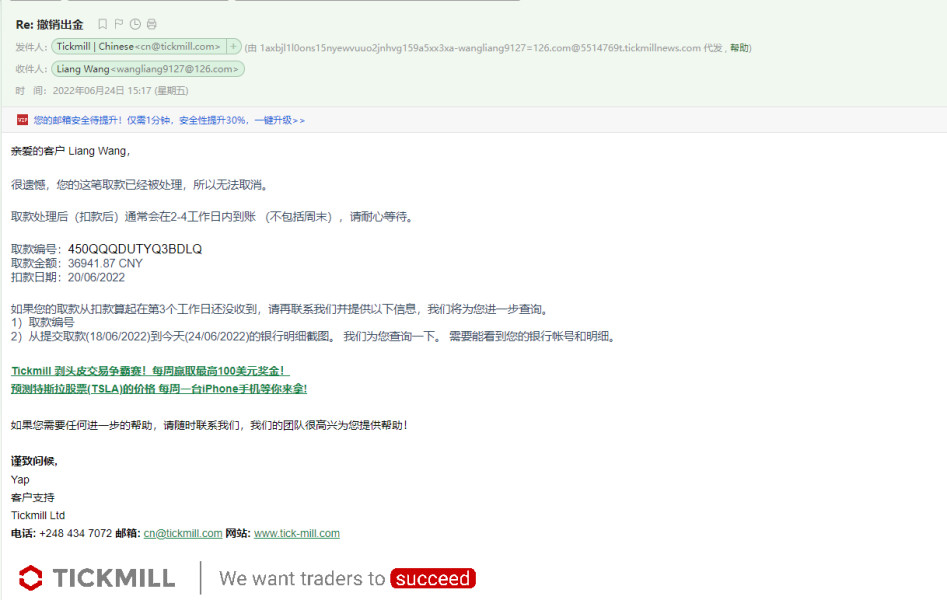Click the greeting line 亲爱的客户 Liang Wang
The height and width of the screenshot is (600, 947).
(x=70, y=151)
